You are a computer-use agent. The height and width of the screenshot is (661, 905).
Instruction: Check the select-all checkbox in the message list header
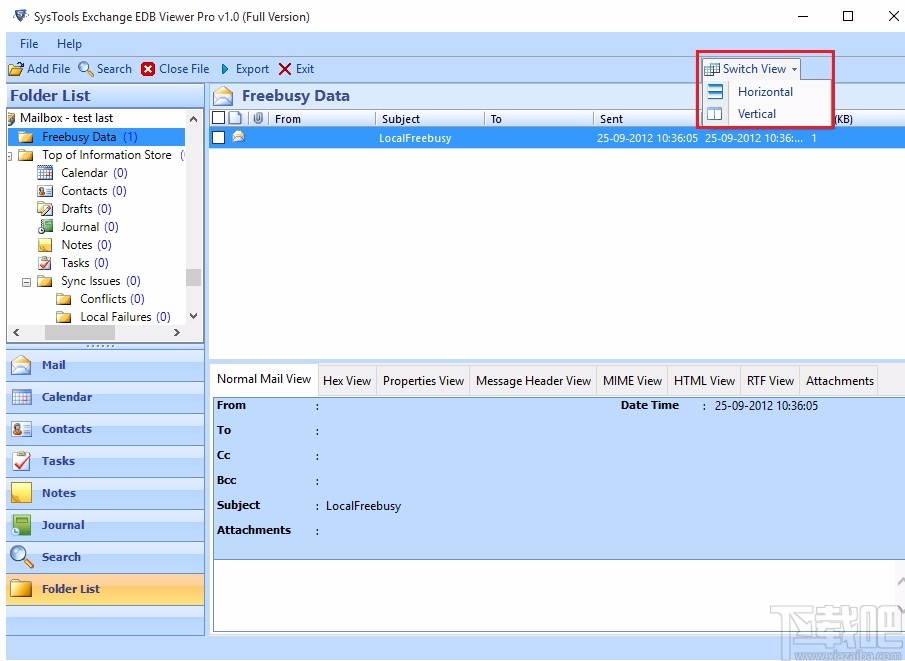click(217, 117)
